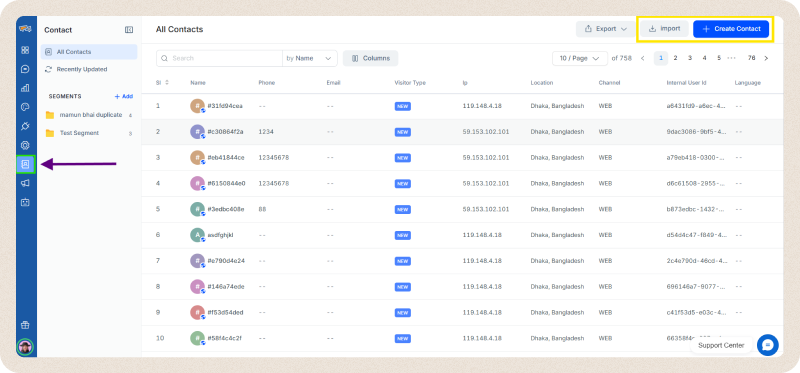Image resolution: width=800 pixels, height=373 pixels.
Task: Go to page 5
Action: click(719, 58)
